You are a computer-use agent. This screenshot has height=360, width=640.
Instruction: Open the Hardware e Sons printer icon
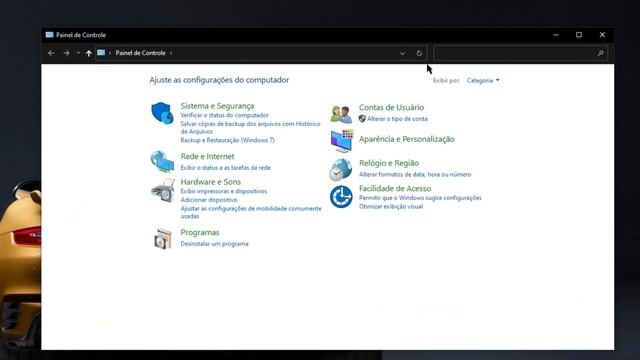click(162, 190)
